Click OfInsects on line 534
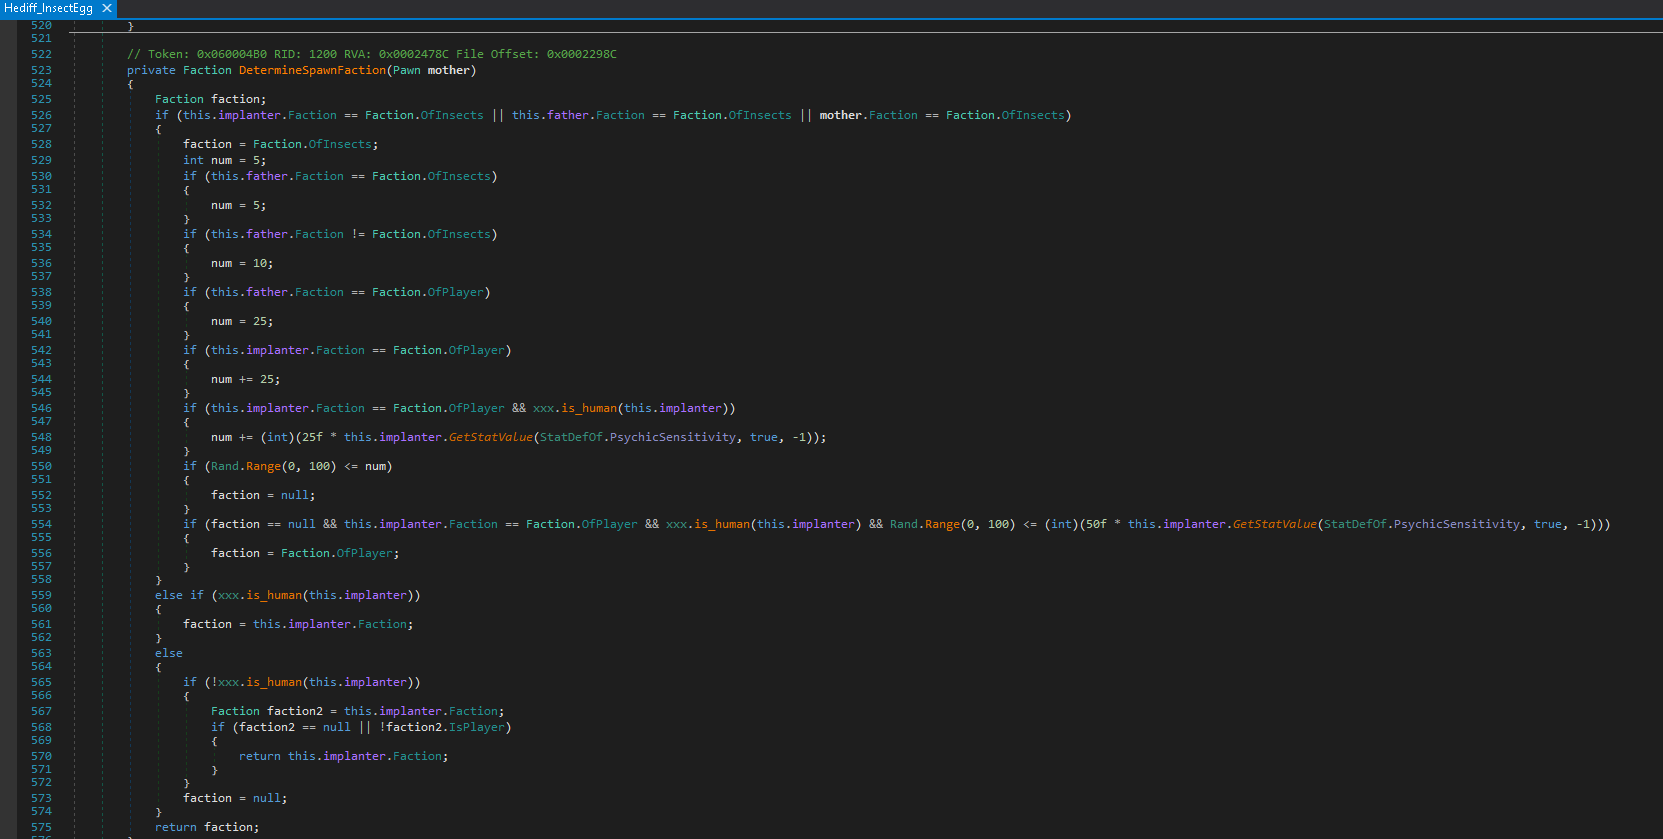The height and width of the screenshot is (839, 1663). click(459, 234)
